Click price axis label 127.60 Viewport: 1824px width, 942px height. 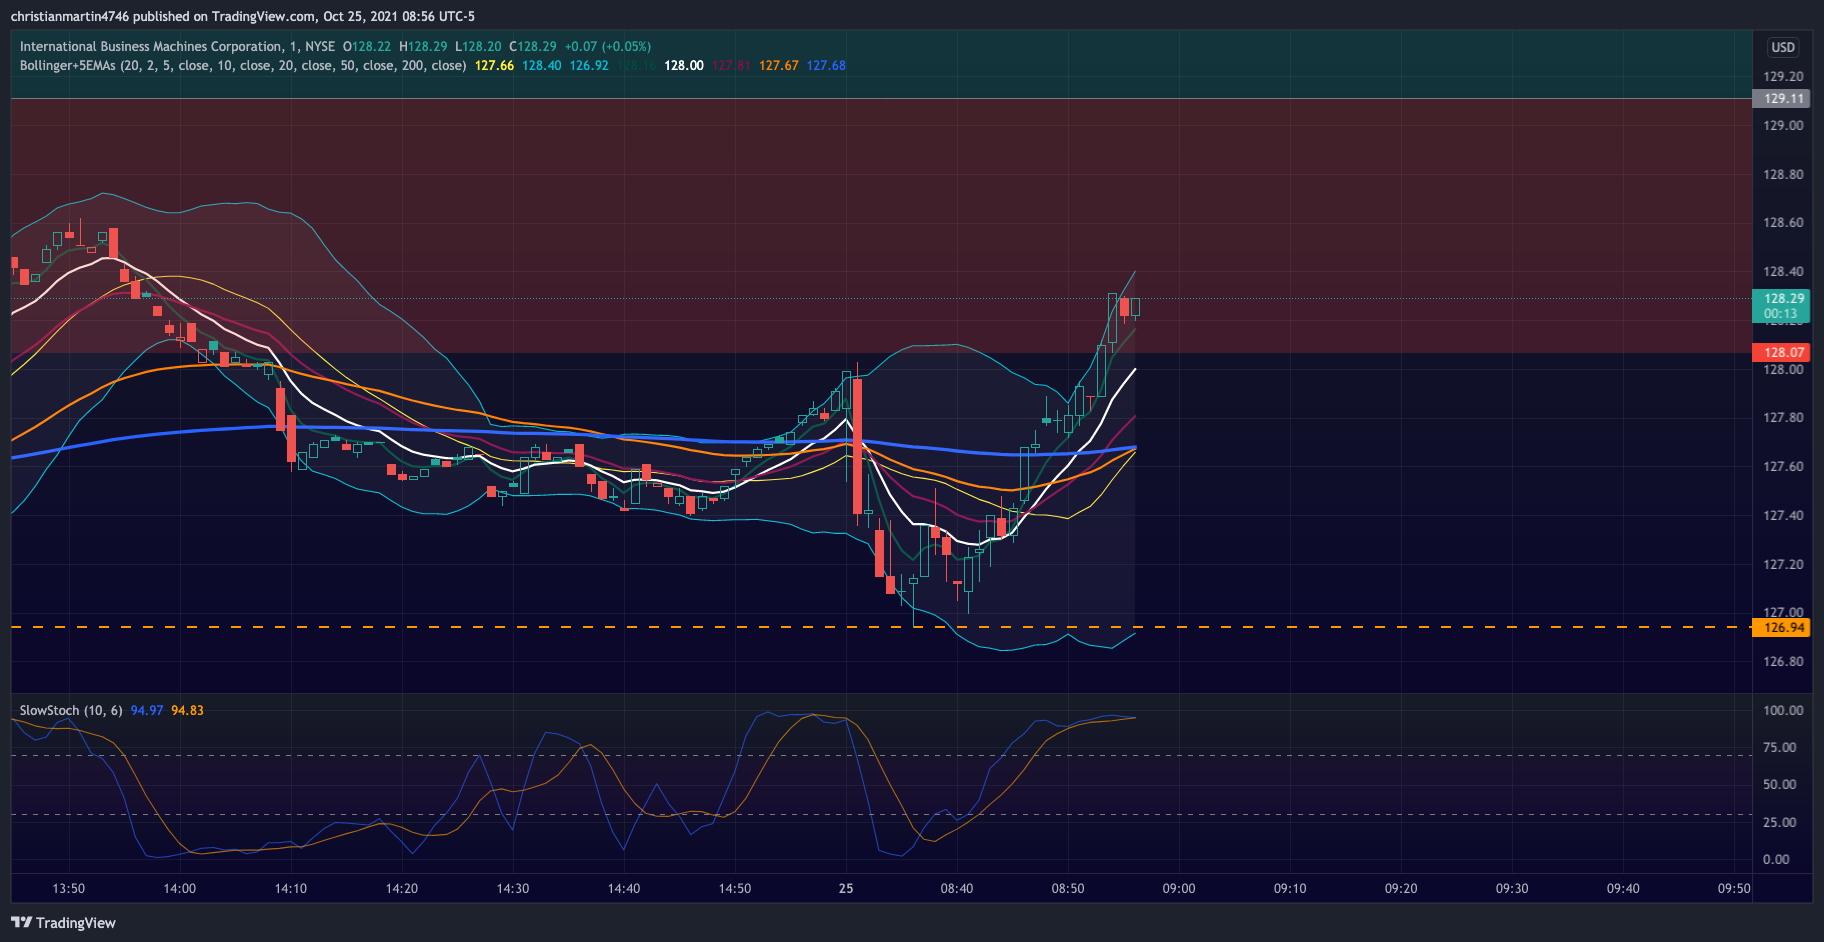[1783, 466]
